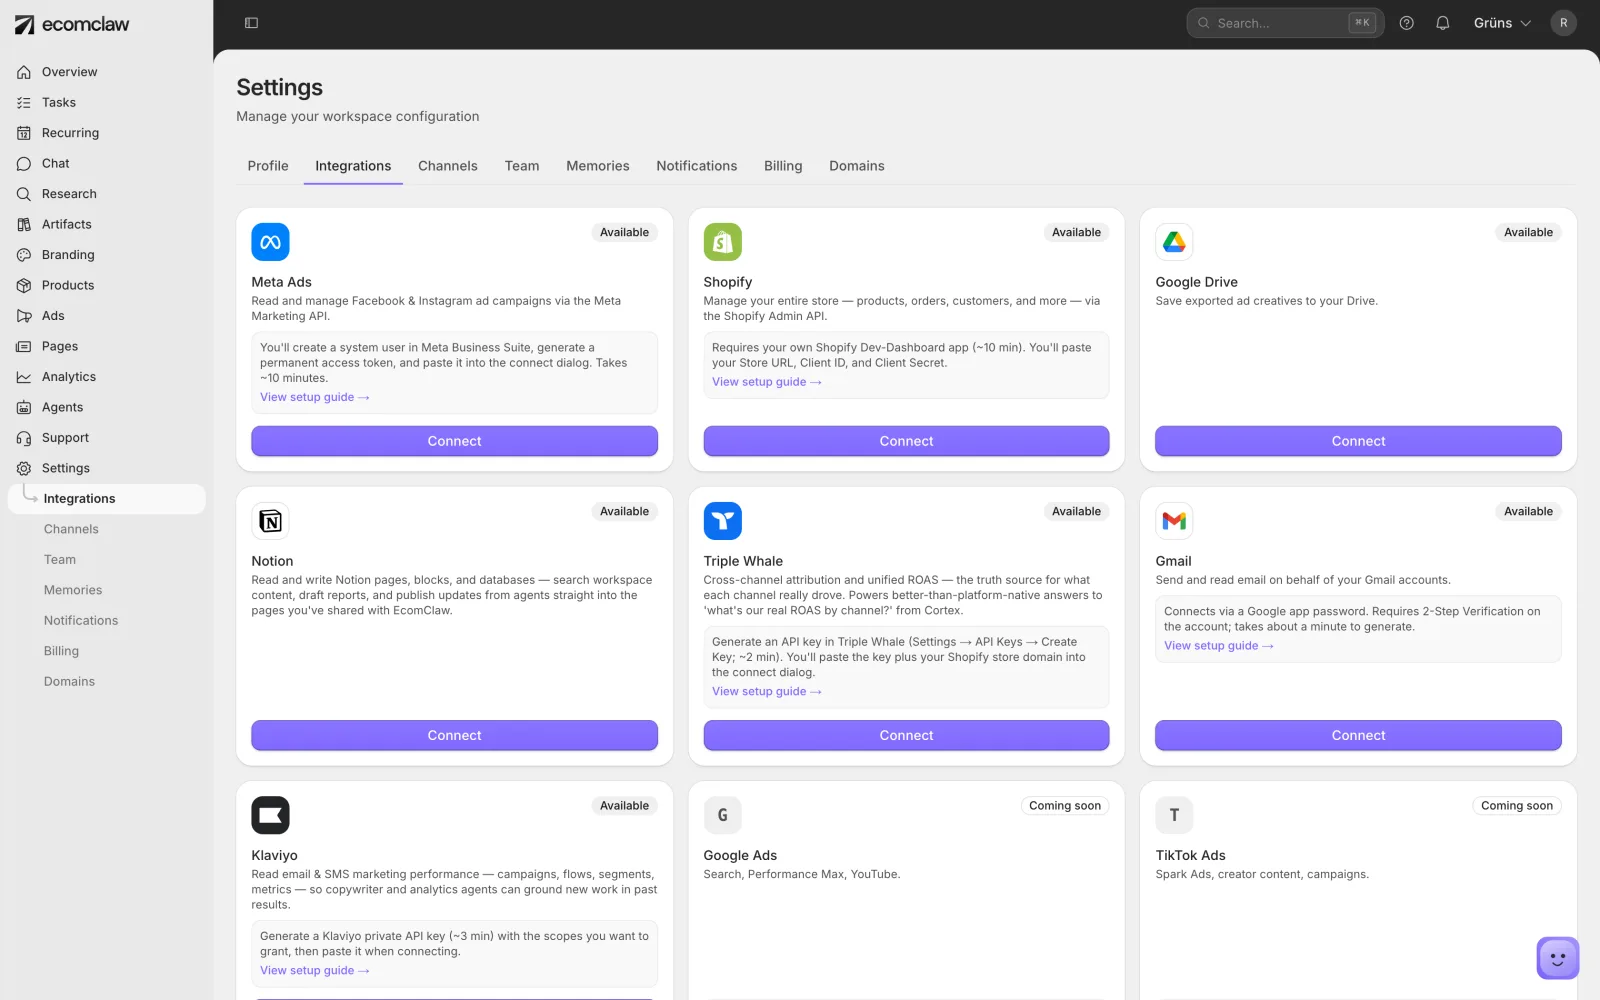
Task: Open the Domains tab
Action: pos(857,166)
